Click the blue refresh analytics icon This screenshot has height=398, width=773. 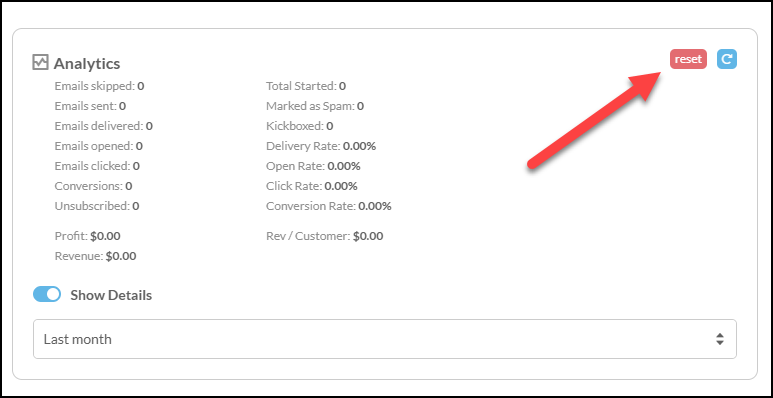click(x=727, y=59)
